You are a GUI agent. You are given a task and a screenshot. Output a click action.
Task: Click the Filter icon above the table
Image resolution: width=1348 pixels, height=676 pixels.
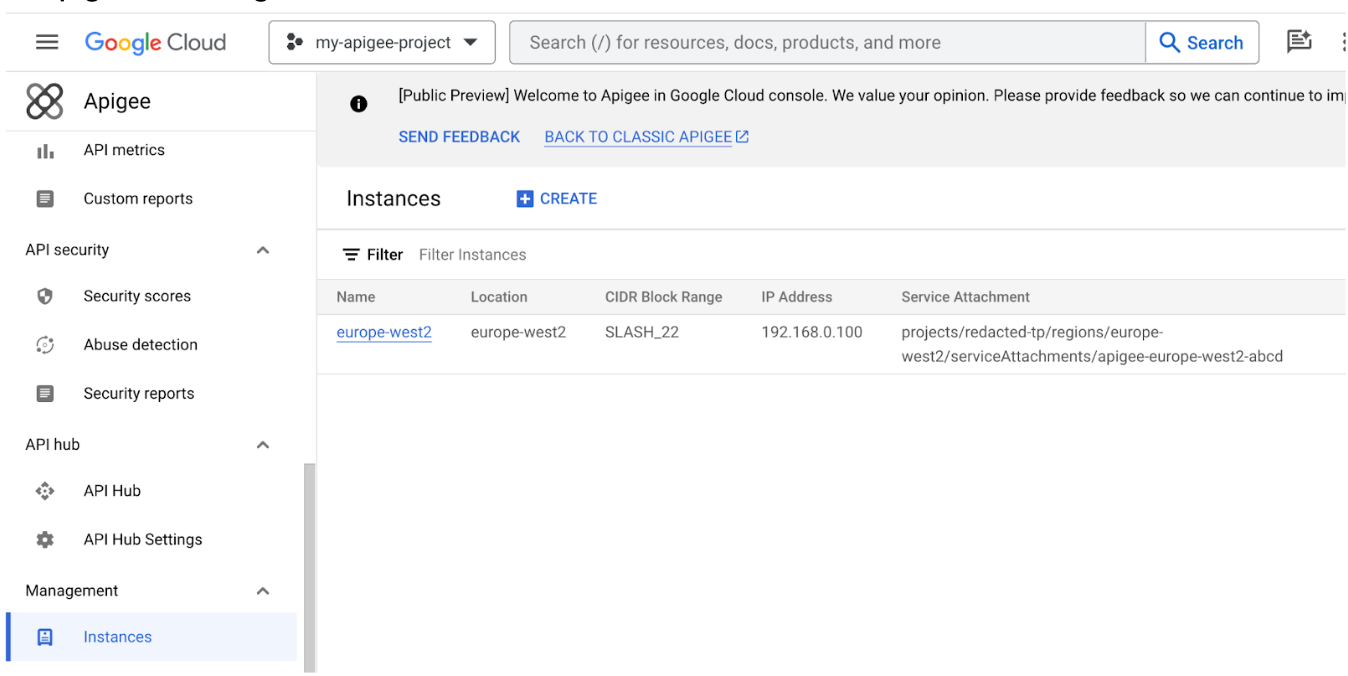coord(350,254)
